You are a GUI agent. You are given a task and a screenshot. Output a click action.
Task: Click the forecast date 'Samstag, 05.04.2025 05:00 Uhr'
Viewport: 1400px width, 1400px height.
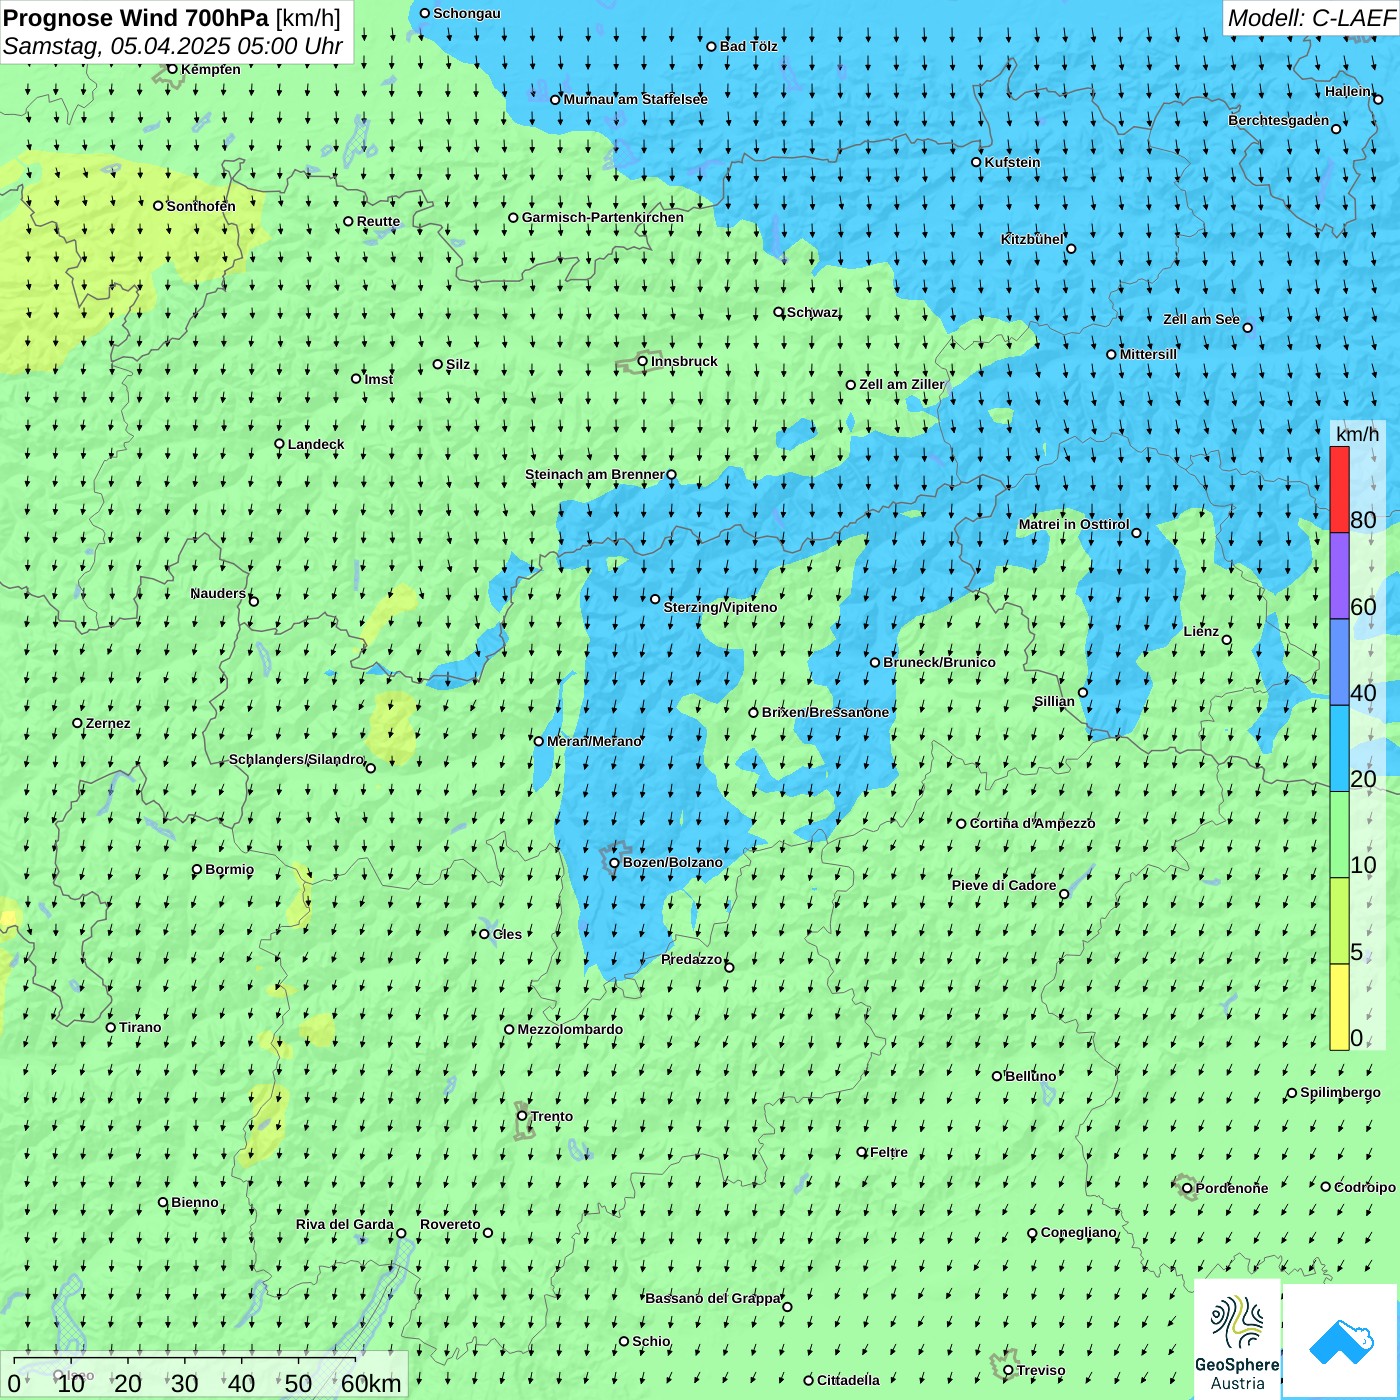click(x=172, y=46)
